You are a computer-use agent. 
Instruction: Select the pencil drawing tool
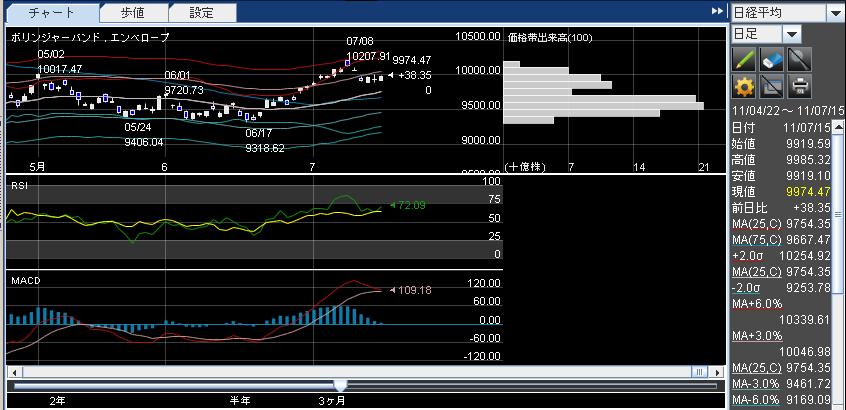744,59
